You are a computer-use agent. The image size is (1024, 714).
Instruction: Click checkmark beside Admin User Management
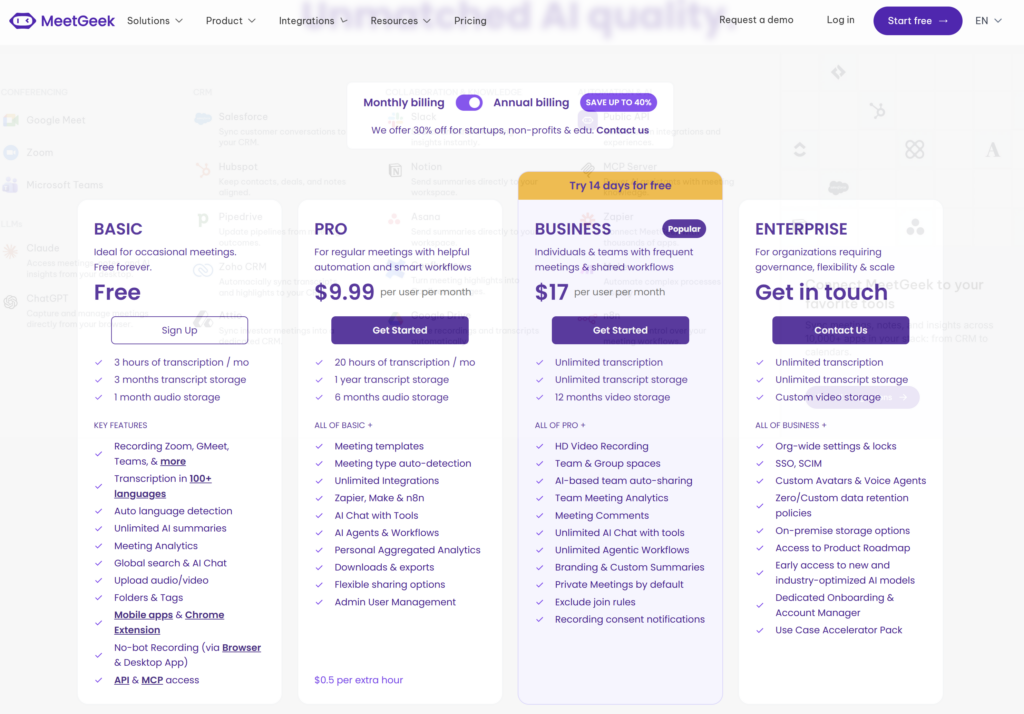319,602
